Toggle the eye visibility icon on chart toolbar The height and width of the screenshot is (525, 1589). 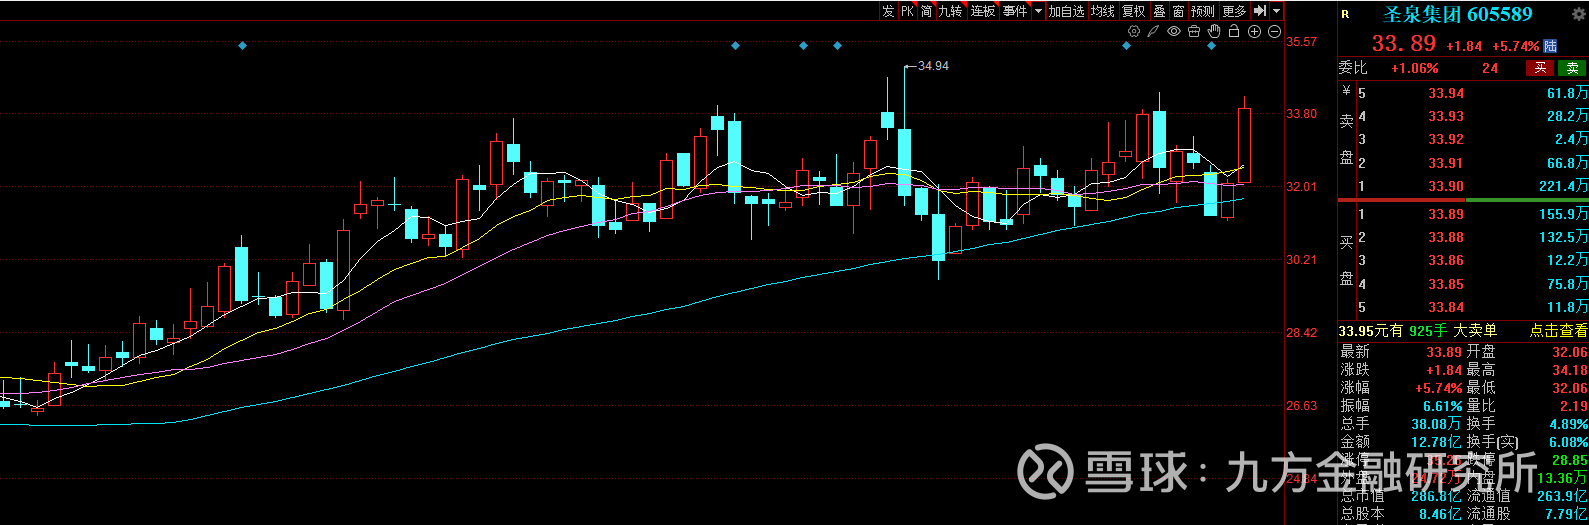tap(1174, 32)
